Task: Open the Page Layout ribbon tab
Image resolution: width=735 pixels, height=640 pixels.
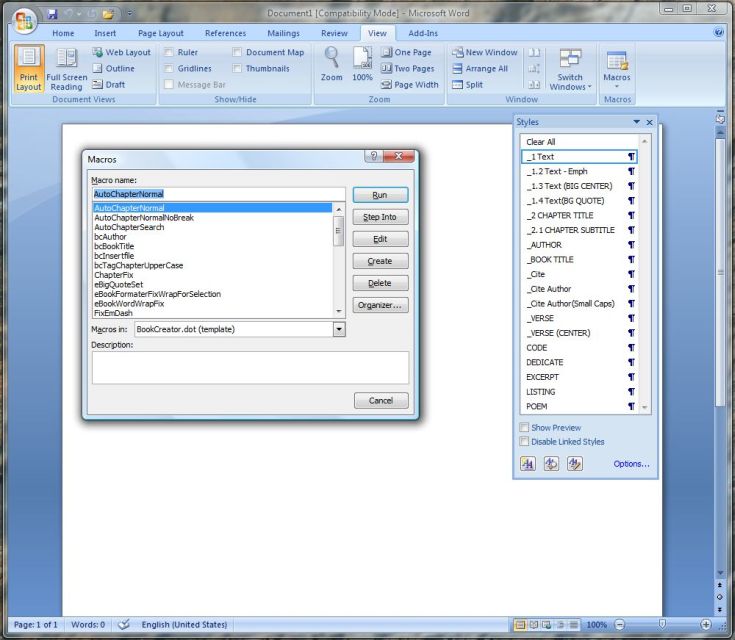Action: click(161, 33)
